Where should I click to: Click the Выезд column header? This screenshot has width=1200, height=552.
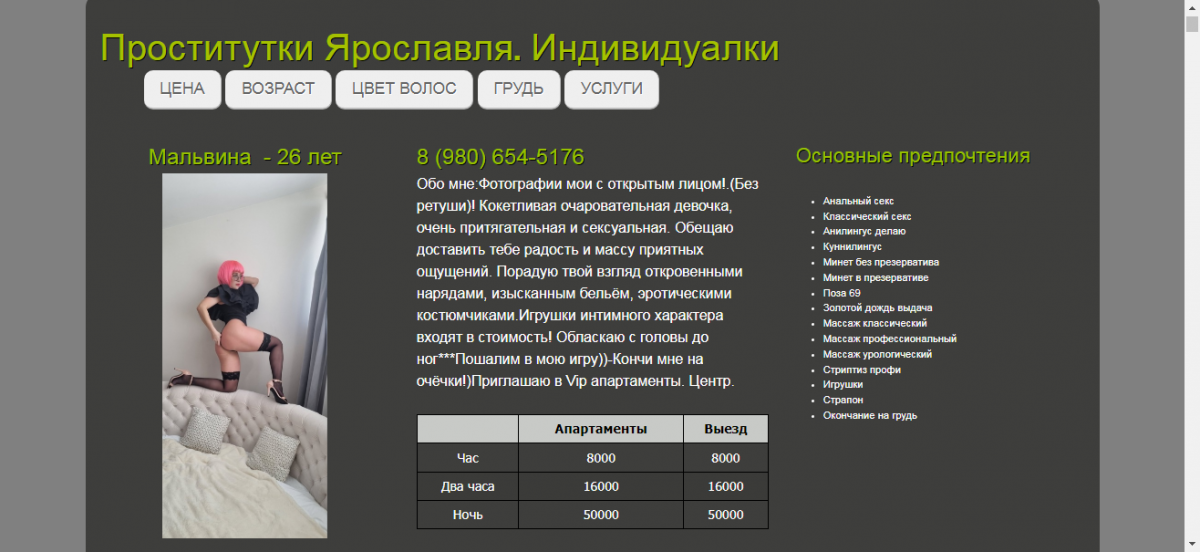pos(725,429)
